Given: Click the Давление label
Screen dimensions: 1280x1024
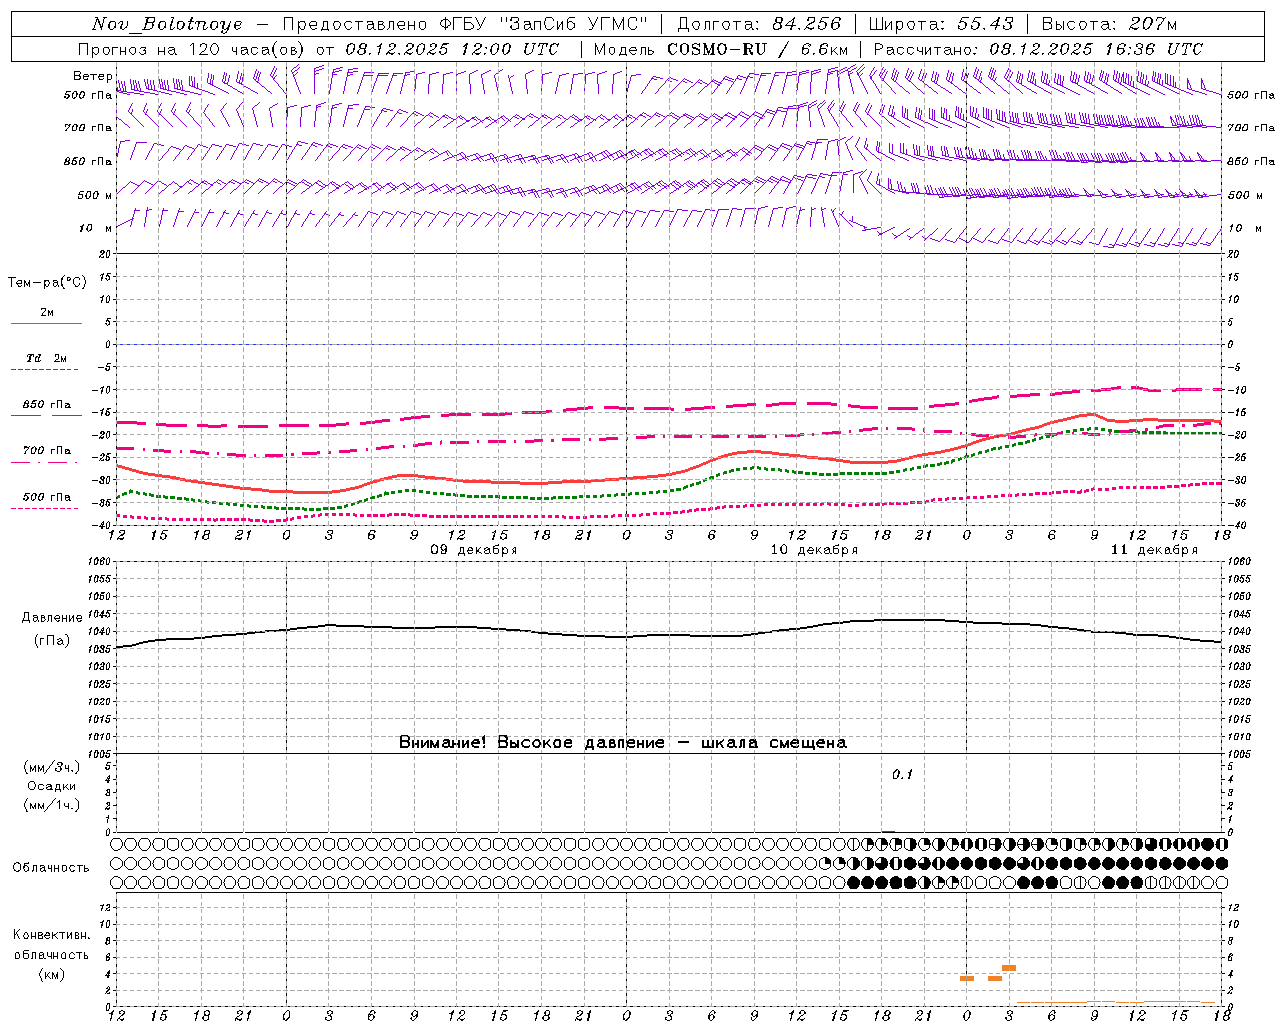Looking at the screenshot, I should (52, 618).
